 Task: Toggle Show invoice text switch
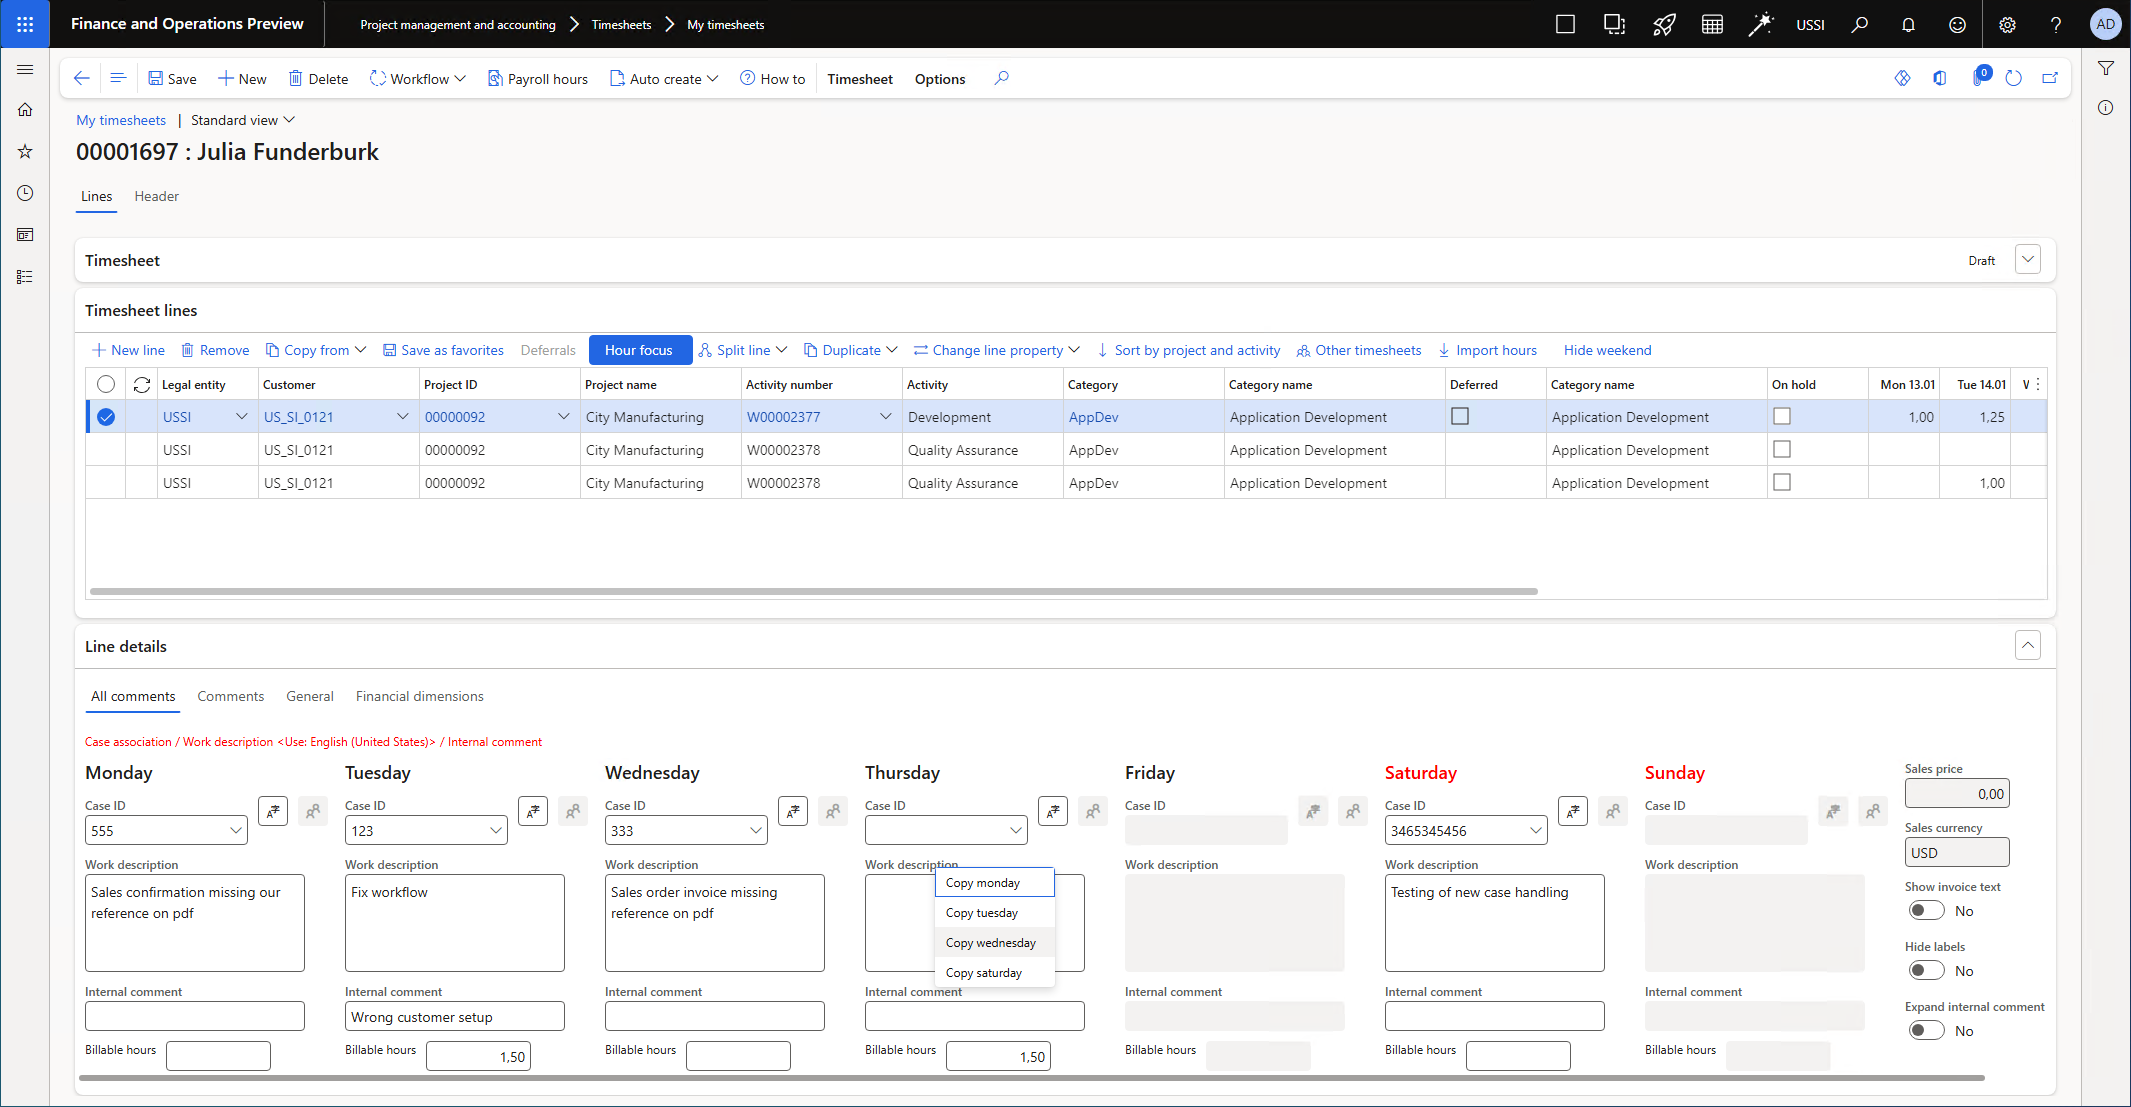pyautogui.click(x=1926, y=911)
